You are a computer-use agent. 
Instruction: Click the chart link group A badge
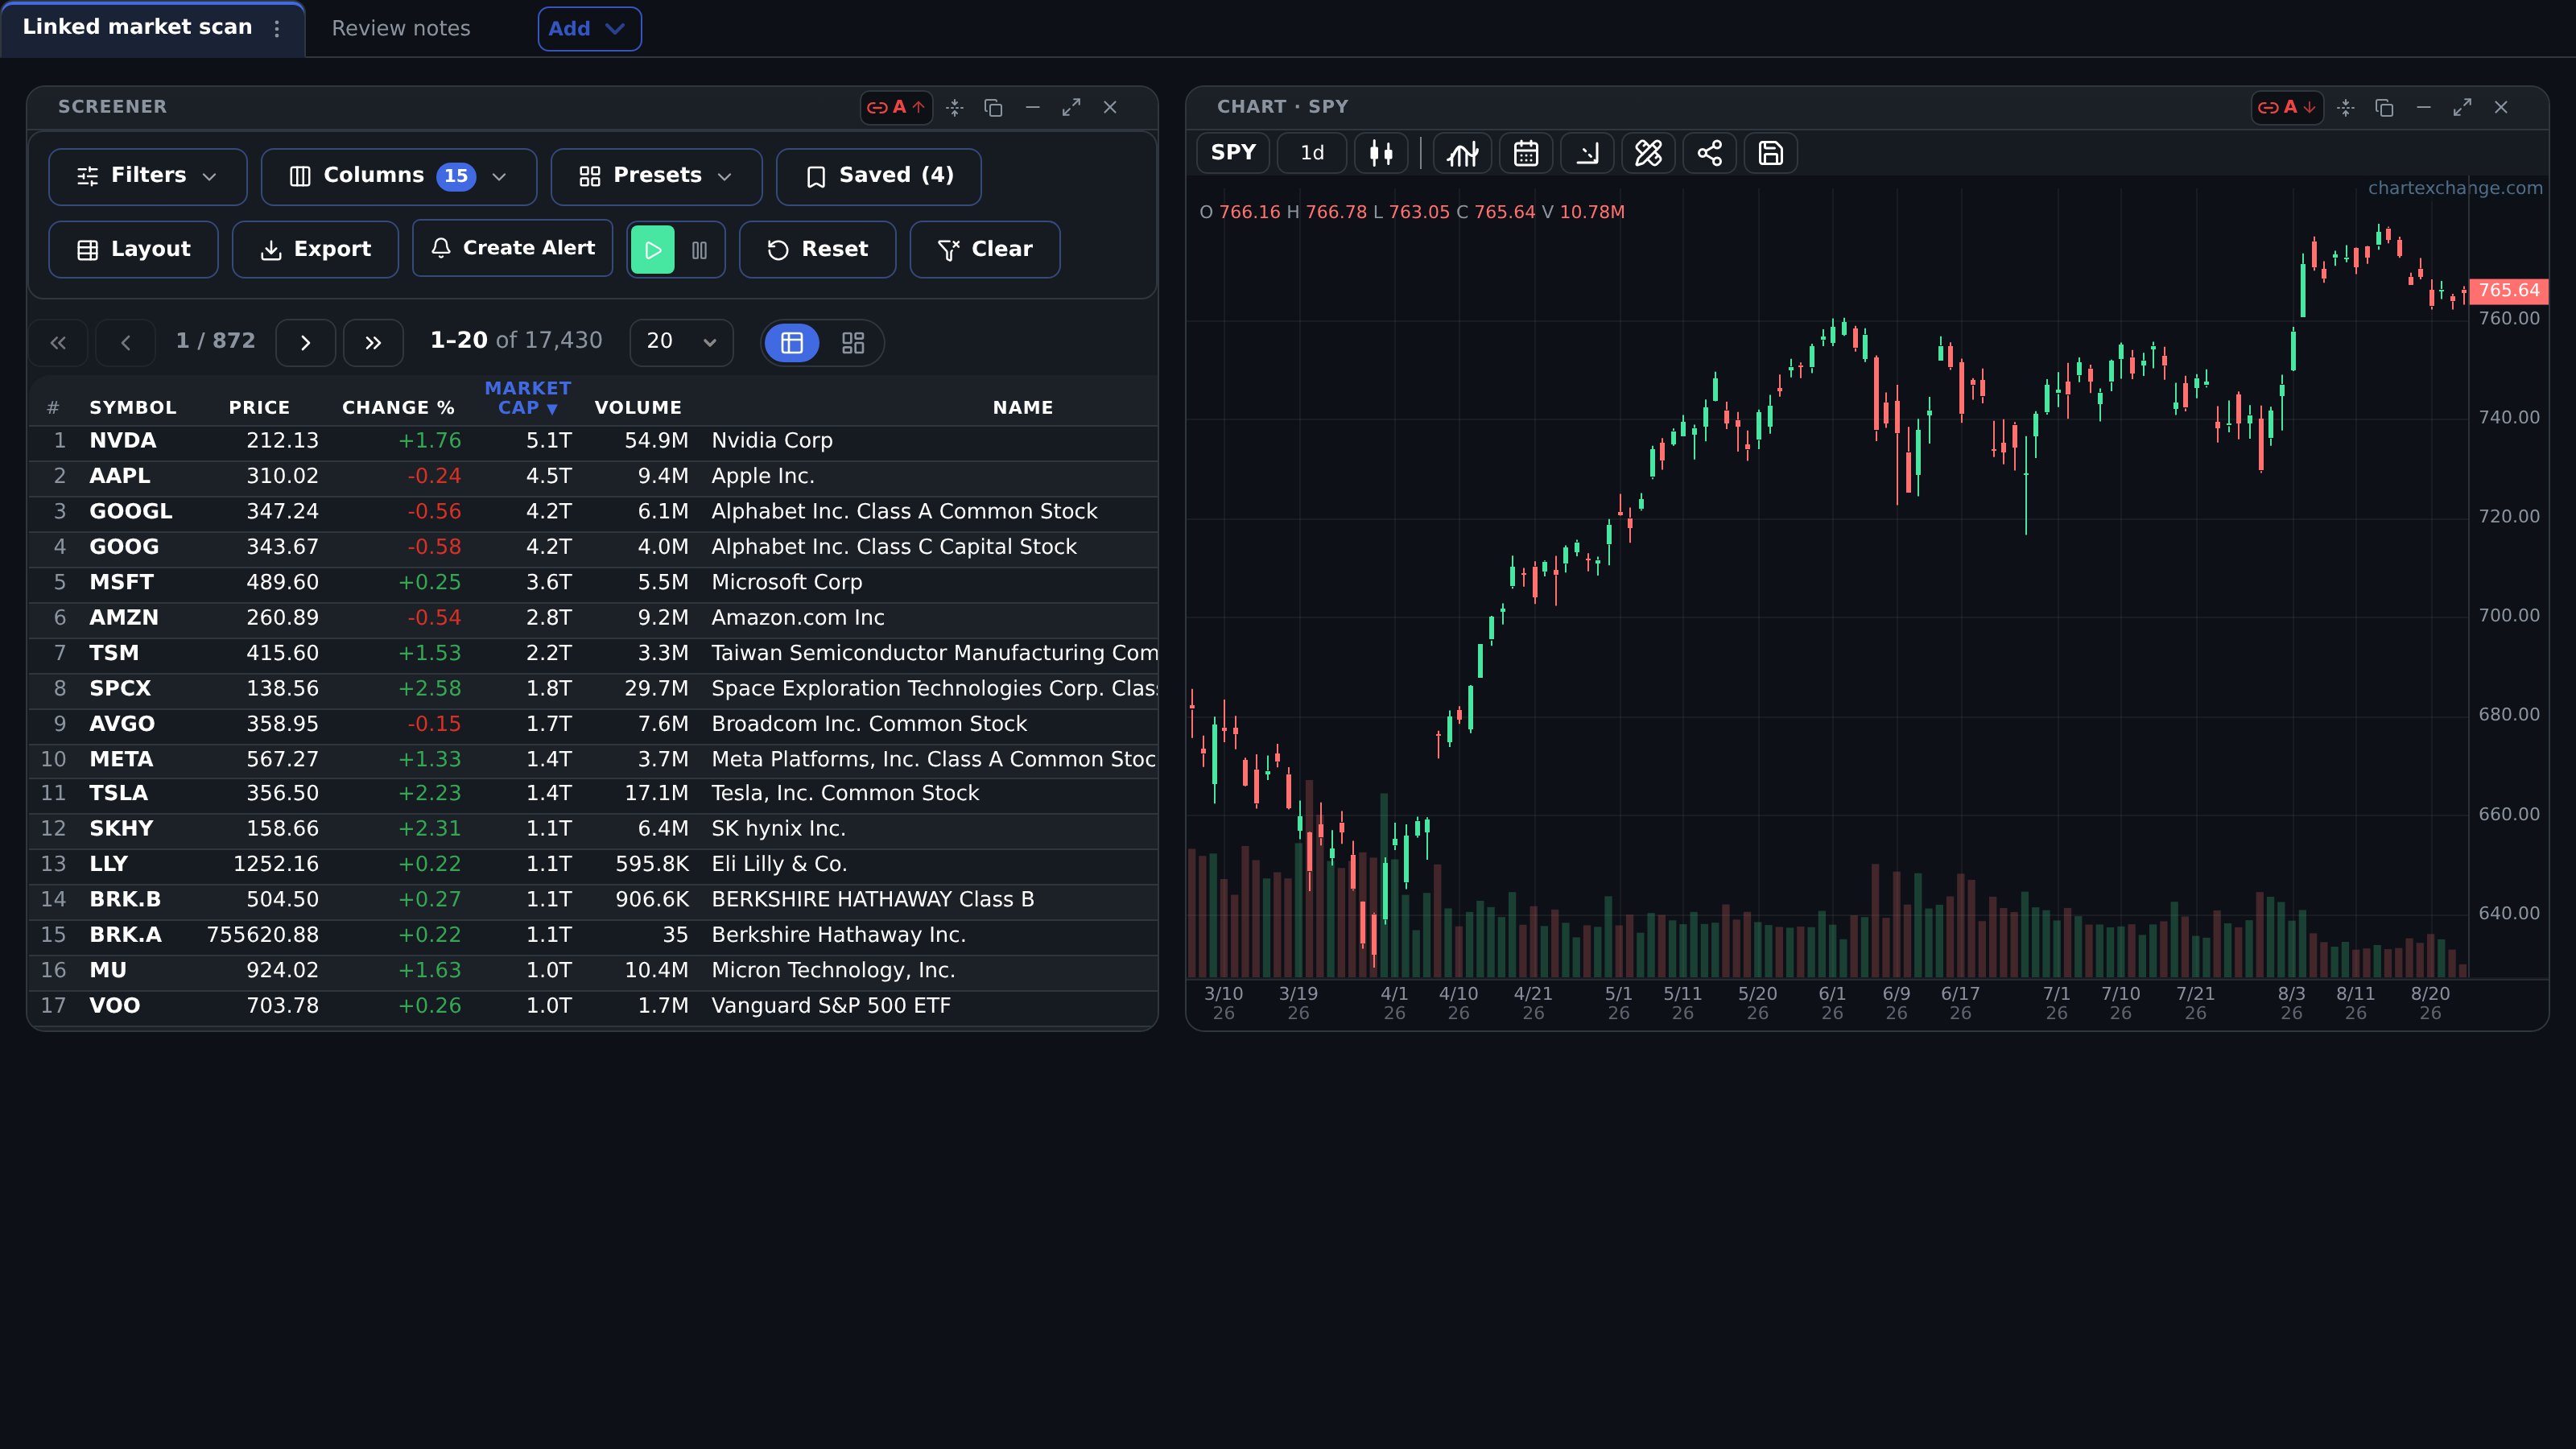pyautogui.click(x=2287, y=107)
